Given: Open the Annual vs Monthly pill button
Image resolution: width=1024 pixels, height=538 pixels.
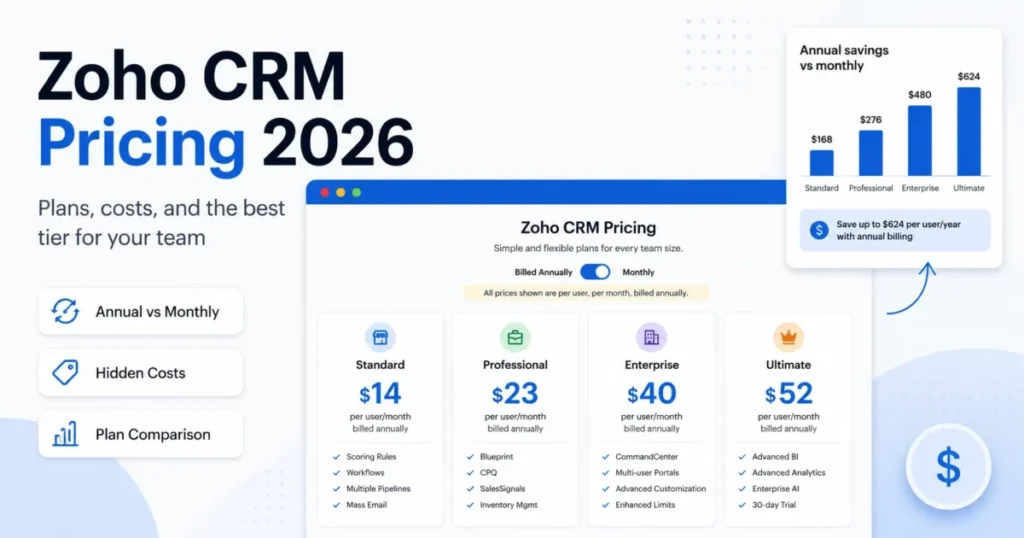Looking at the screenshot, I should click(141, 311).
